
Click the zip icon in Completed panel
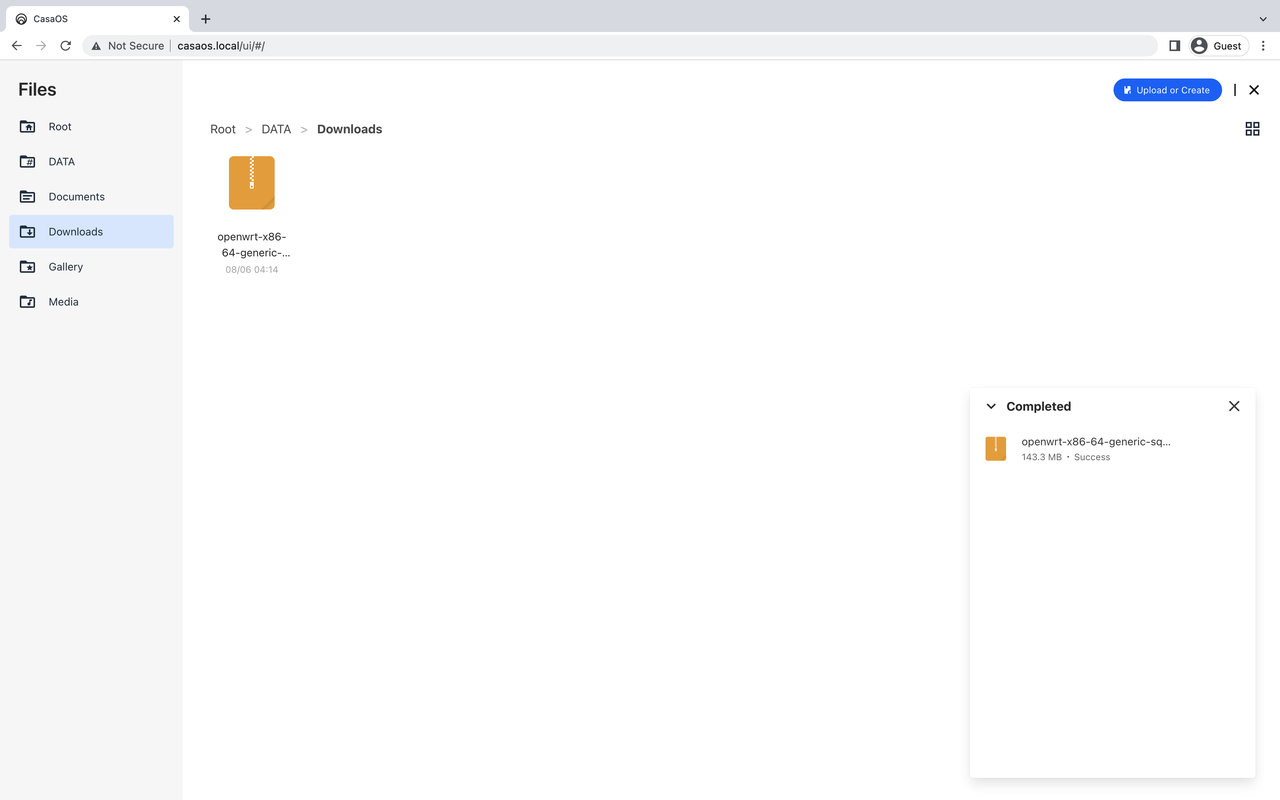(x=995, y=448)
